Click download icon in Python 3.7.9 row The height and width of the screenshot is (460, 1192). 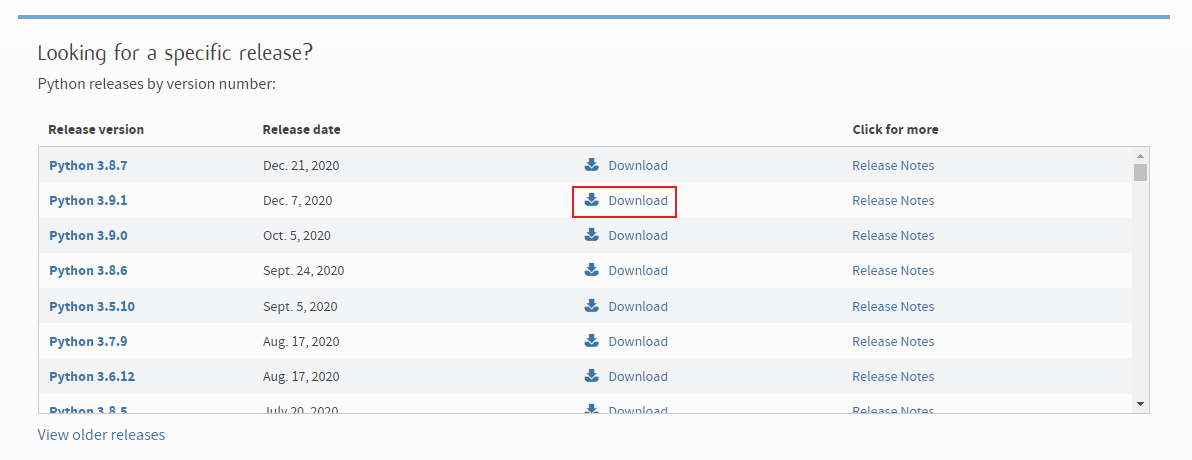tap(591, 341)
